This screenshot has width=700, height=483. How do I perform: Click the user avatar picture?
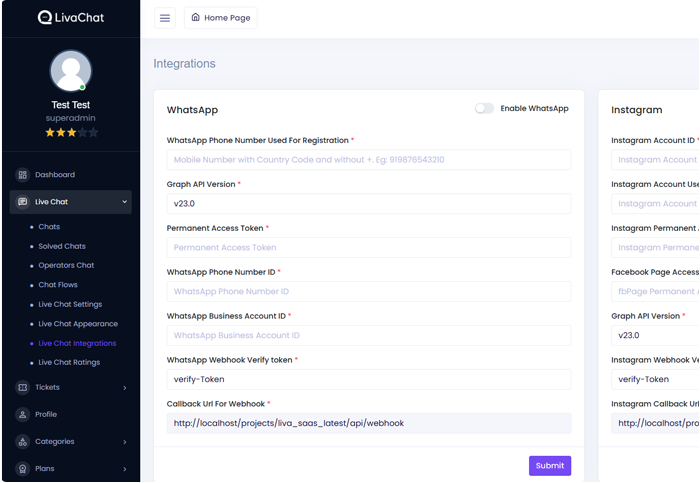[70, 71]
